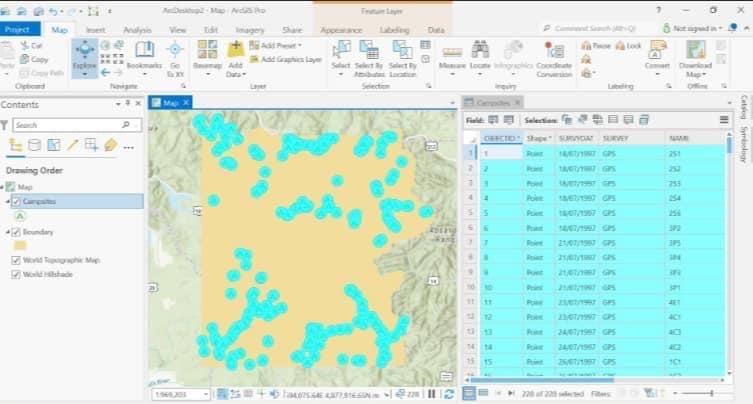This screenshot has width=753, height=404.
Task: Select the Explore navigation tool
Action: [85, 56]
